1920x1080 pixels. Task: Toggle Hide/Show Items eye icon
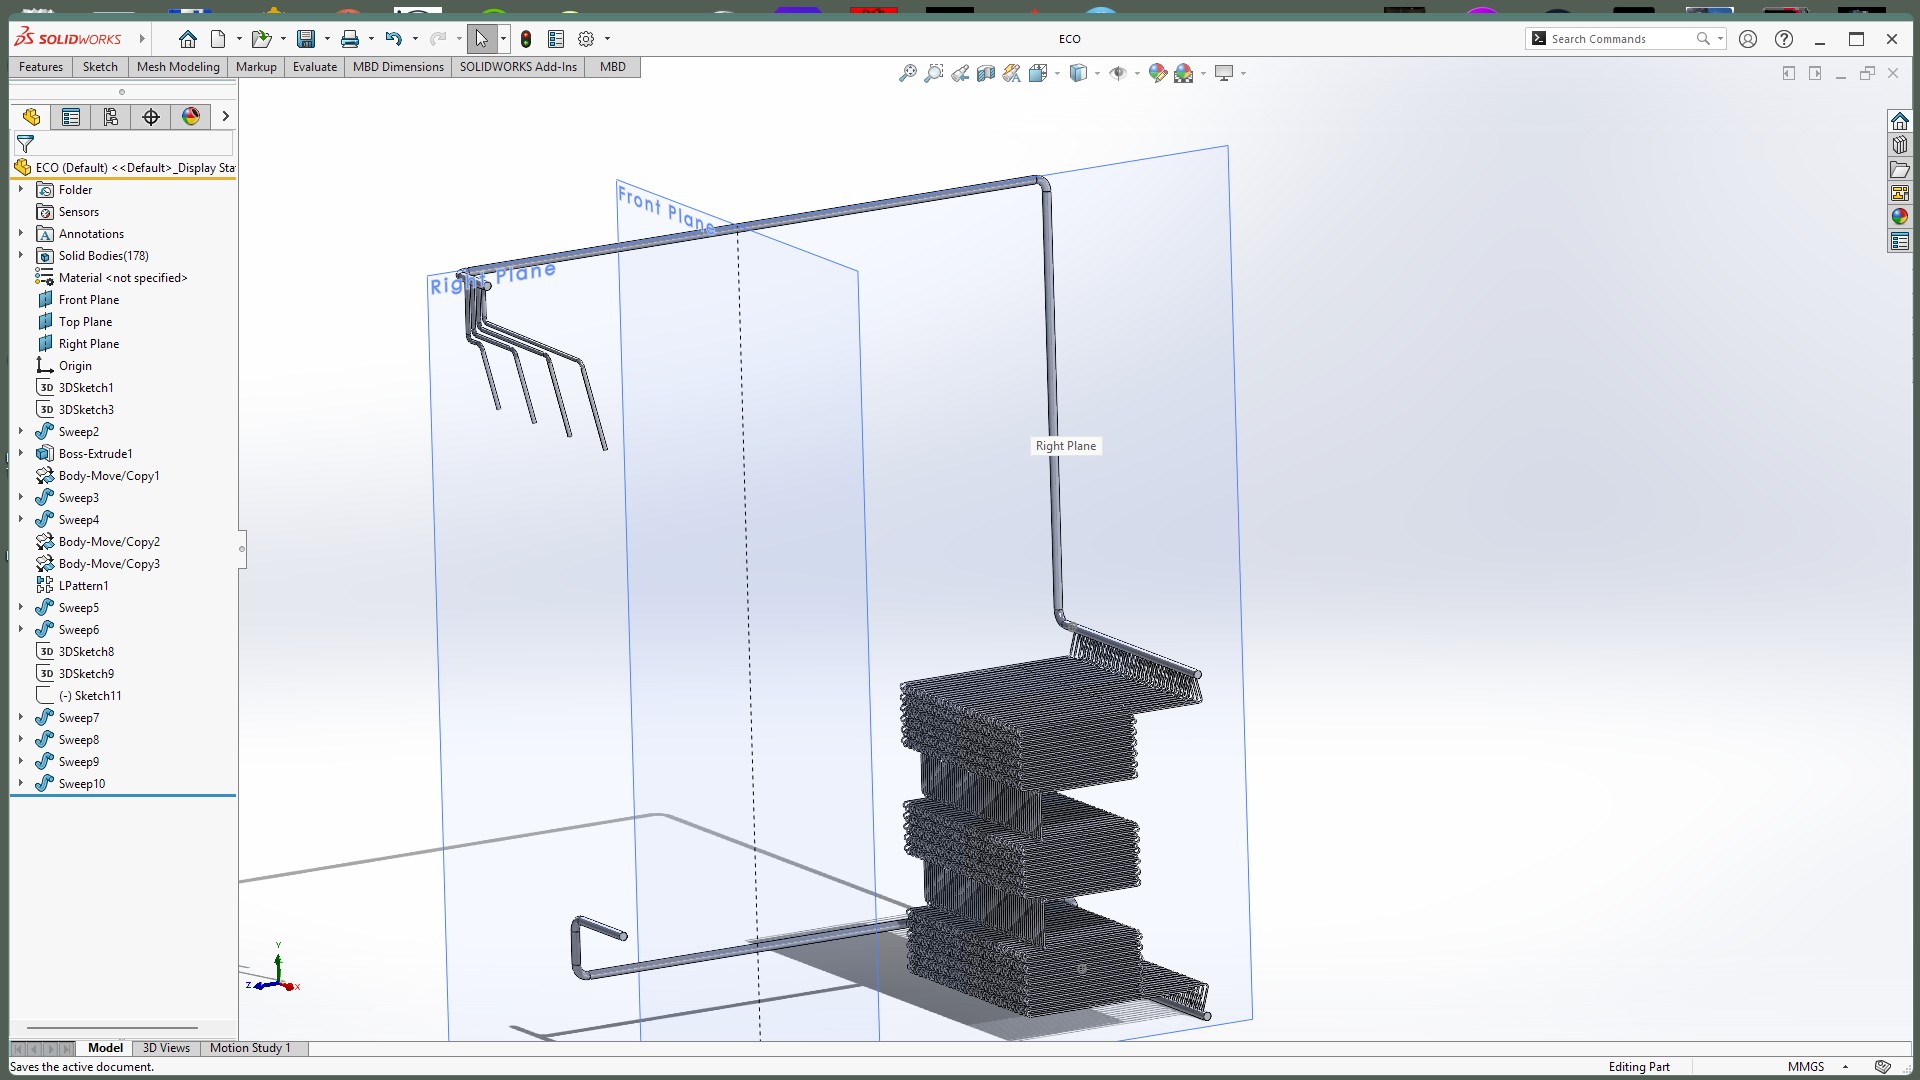pyautogui.click(x=1118, y=73)
